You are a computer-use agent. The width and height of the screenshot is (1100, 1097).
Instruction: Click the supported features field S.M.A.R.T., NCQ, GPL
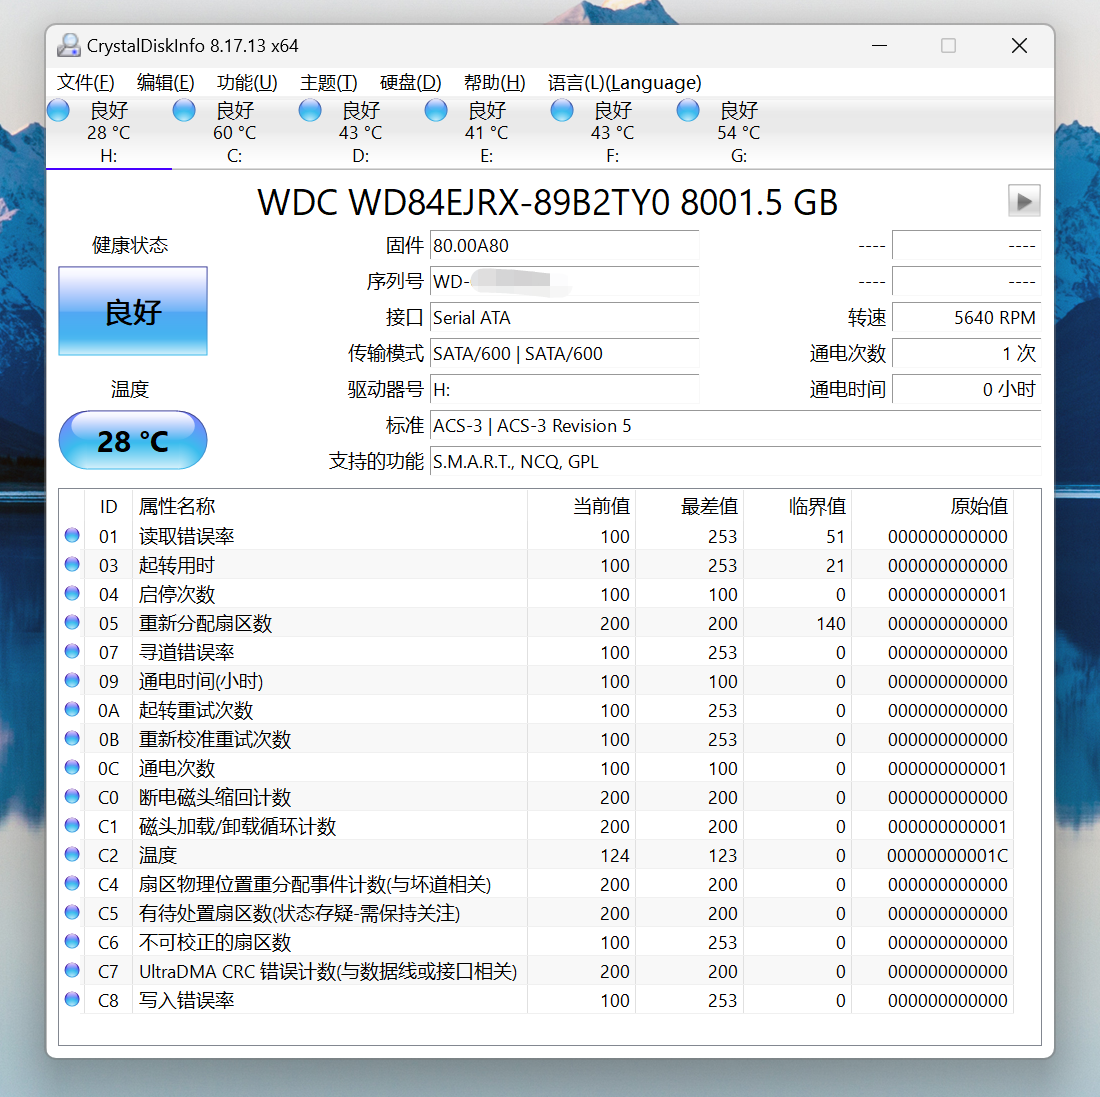tap(735, 462)
